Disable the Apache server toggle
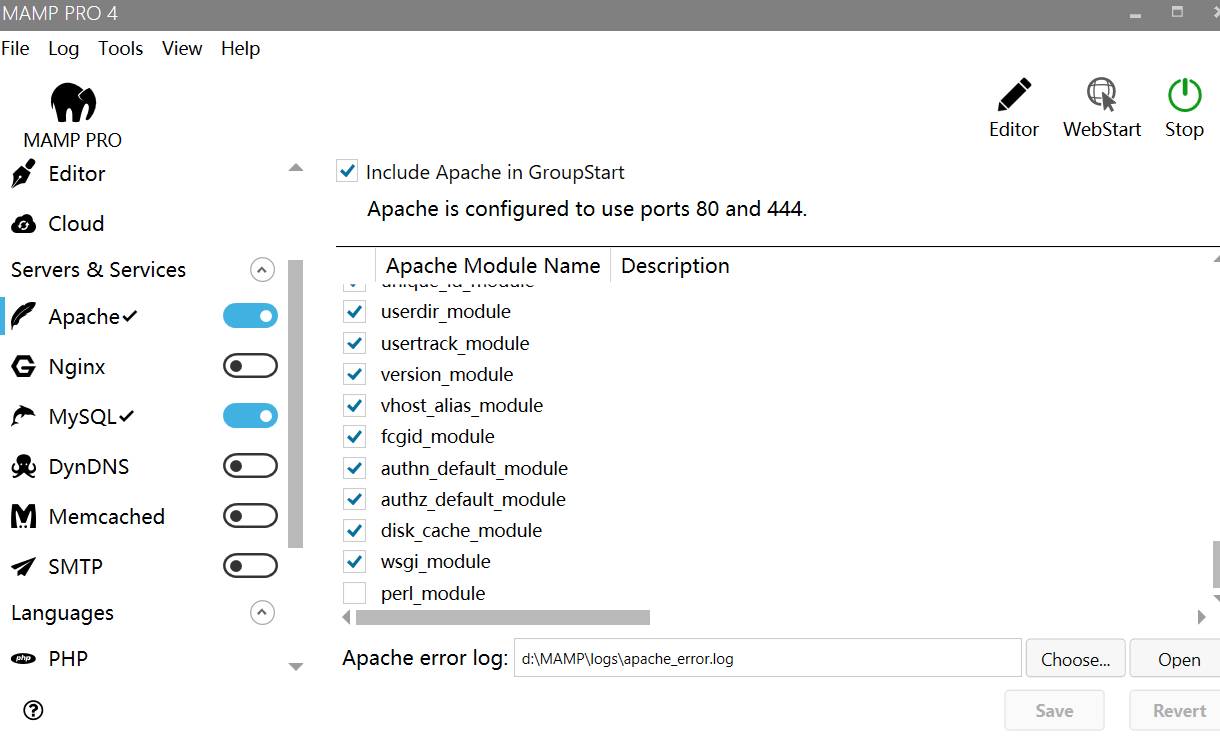Screen dimensions: 1220x739 [250, 315]
